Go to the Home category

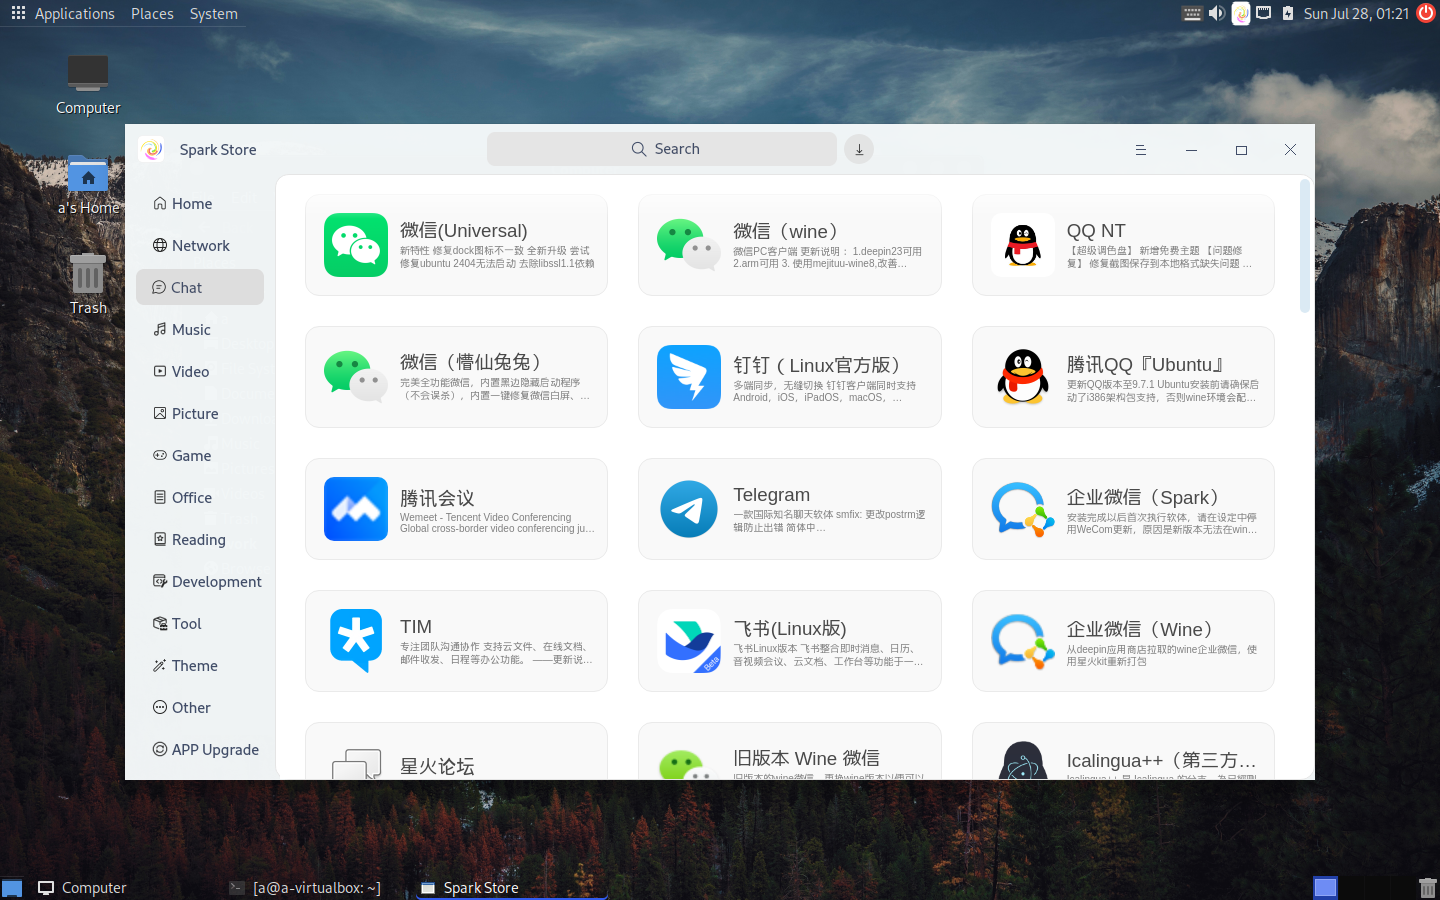(x=200, y=203)
